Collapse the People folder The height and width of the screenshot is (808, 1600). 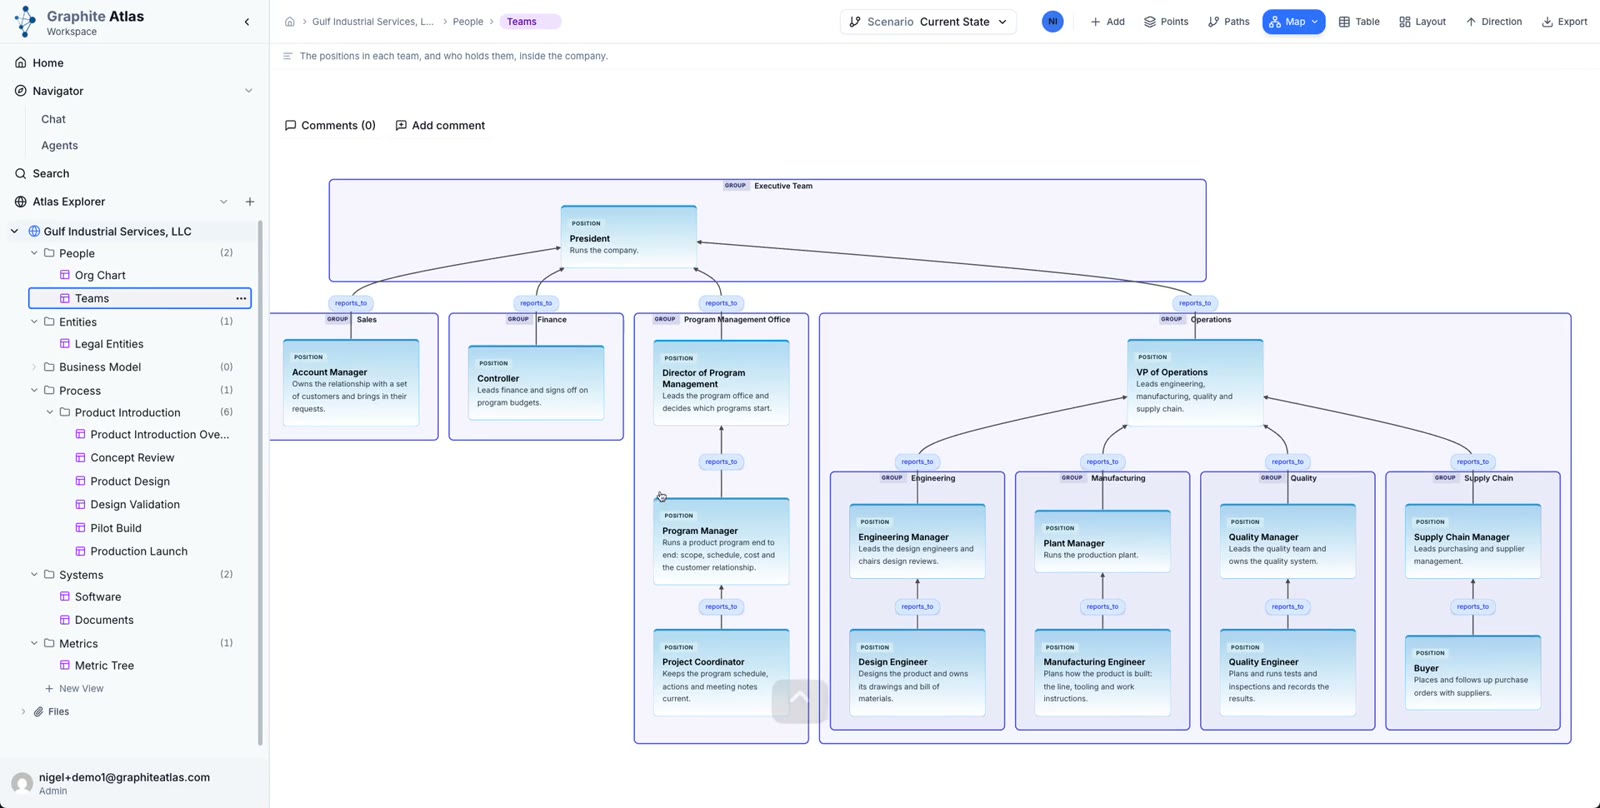coord(34,253)
